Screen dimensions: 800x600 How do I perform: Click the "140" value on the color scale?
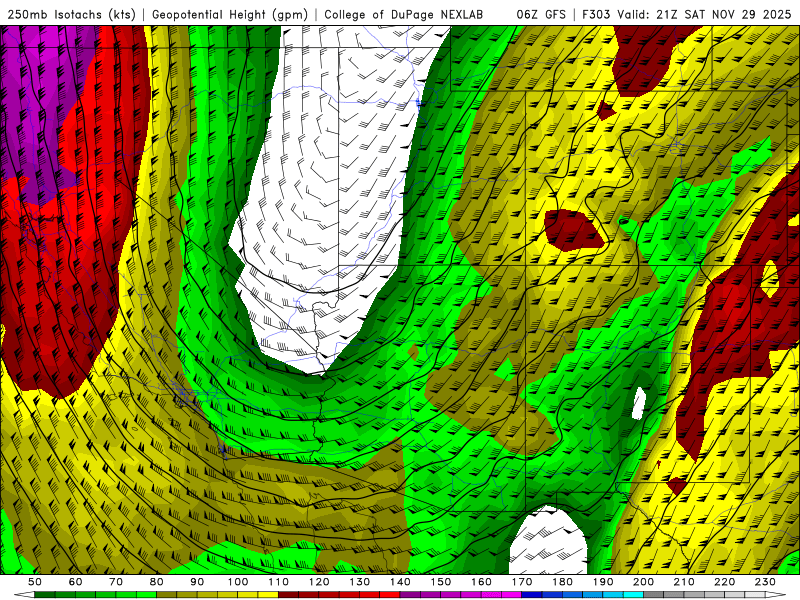pos(400,582)
